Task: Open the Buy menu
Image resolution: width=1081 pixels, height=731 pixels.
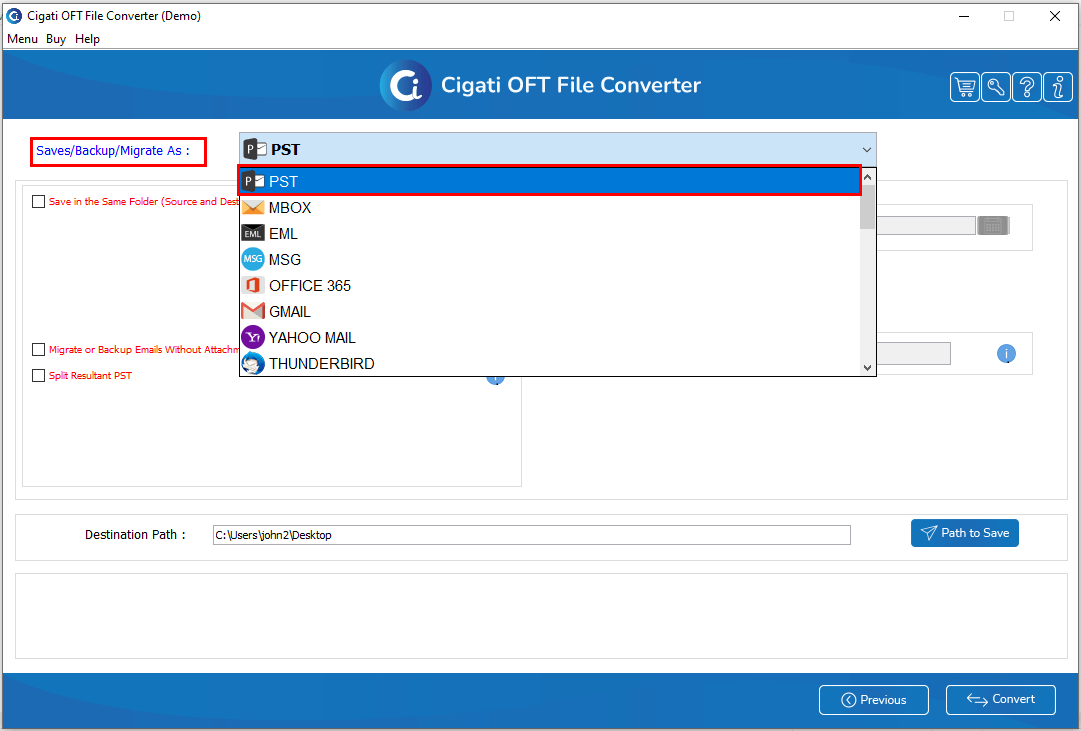Action: (x=56, y=39)
